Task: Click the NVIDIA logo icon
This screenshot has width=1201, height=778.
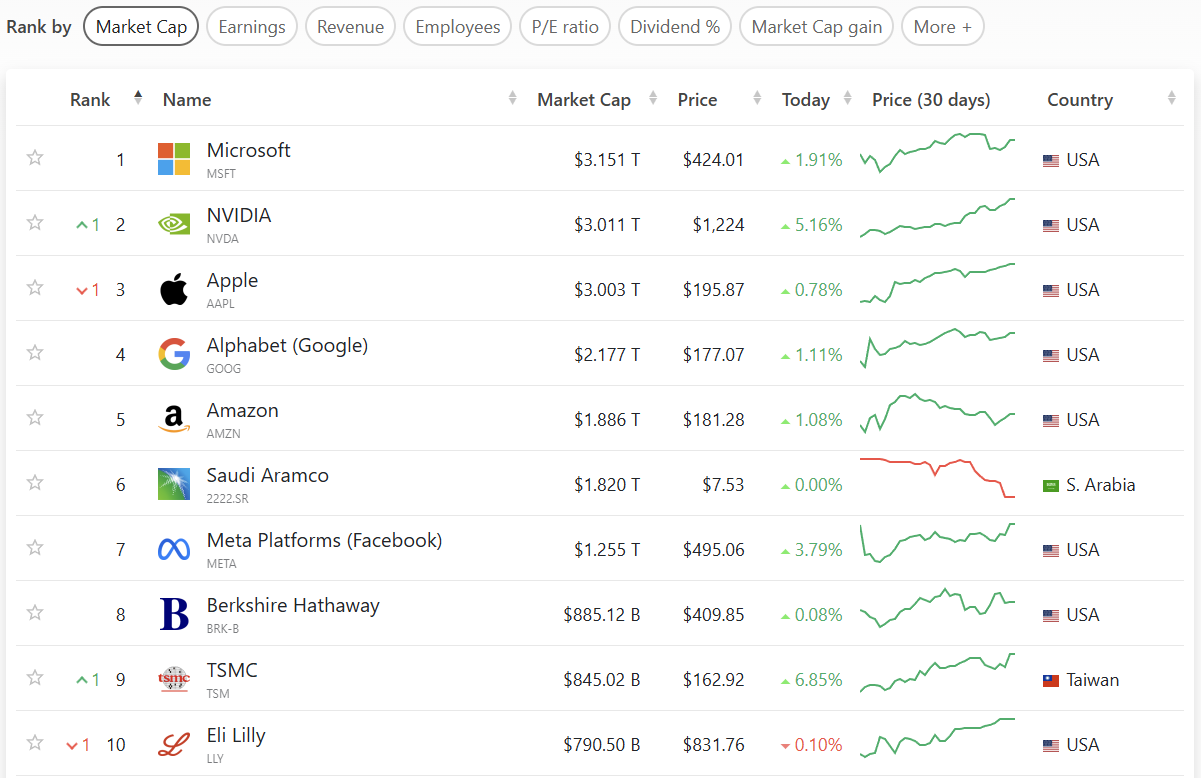Action: point(174,224)
